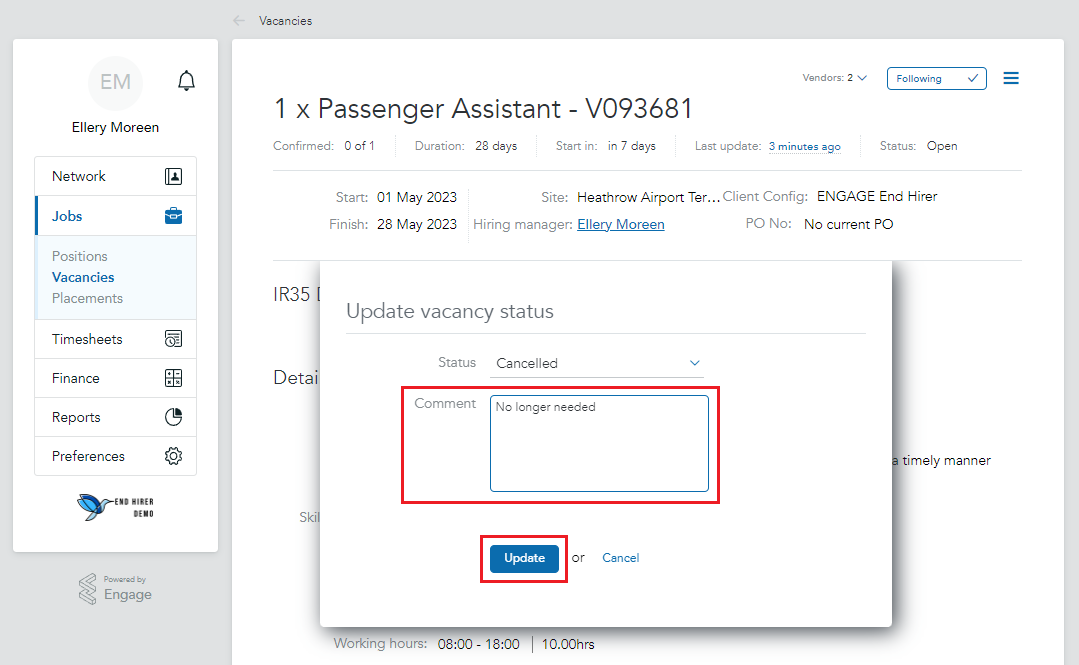Click the back arrow beside Vacancies
The height and width of the screenshot is (665, 1079).
pyautogui.click(x=239, y=21)
